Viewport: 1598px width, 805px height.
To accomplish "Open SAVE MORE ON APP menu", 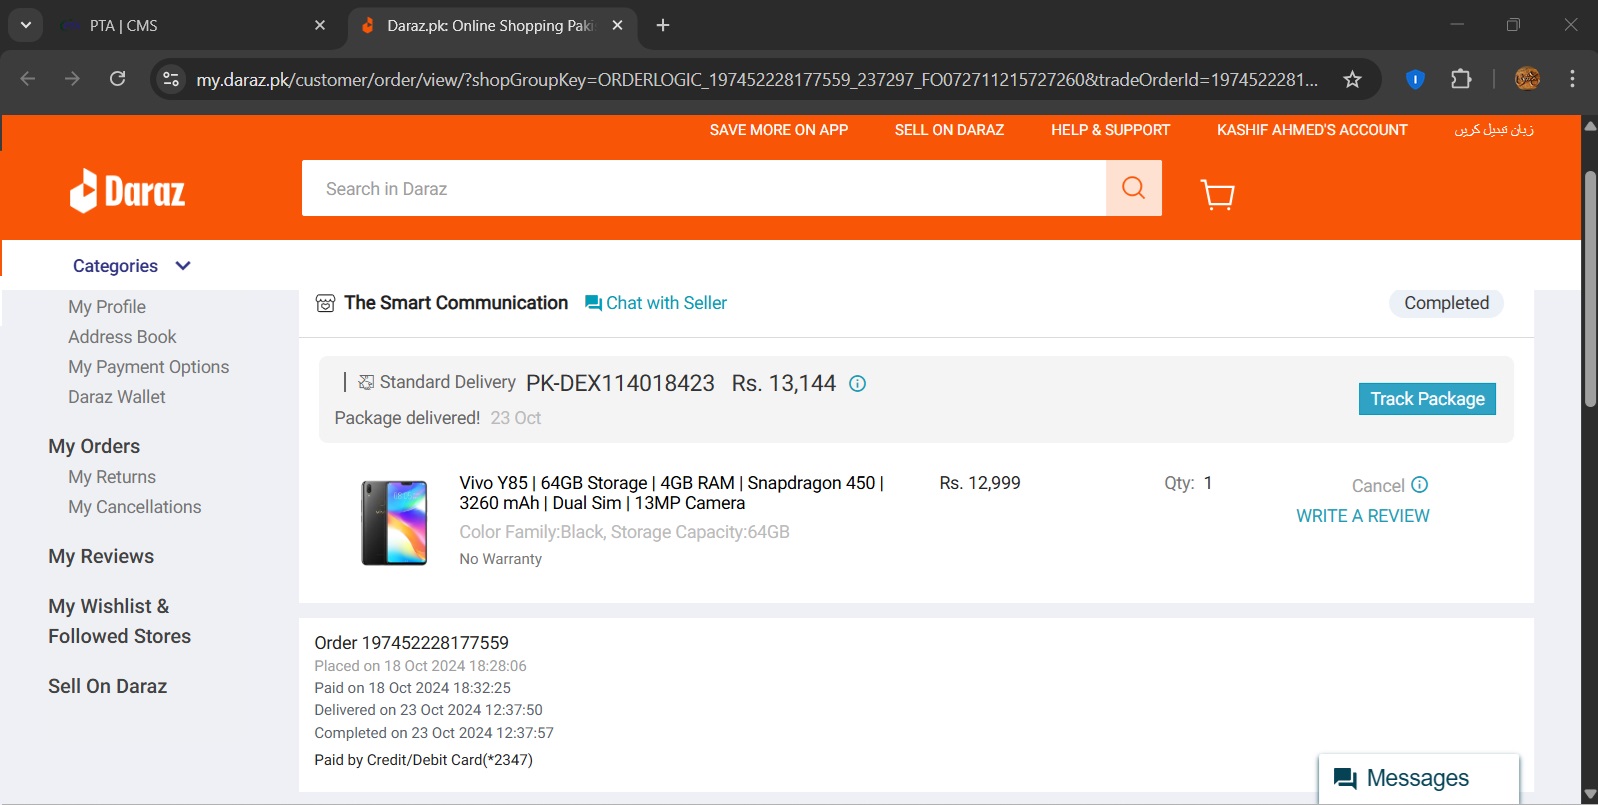I will click(x=779, y=130).
